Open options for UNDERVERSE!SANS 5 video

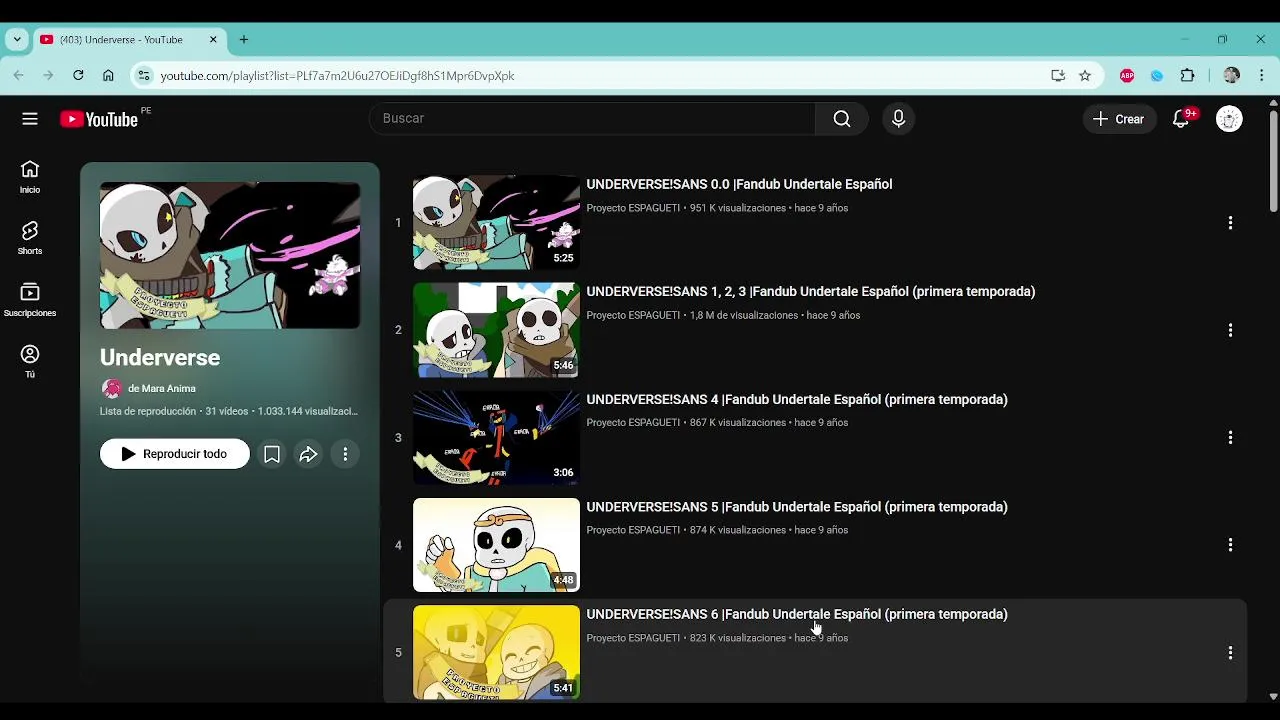[x=1230, y=545]
